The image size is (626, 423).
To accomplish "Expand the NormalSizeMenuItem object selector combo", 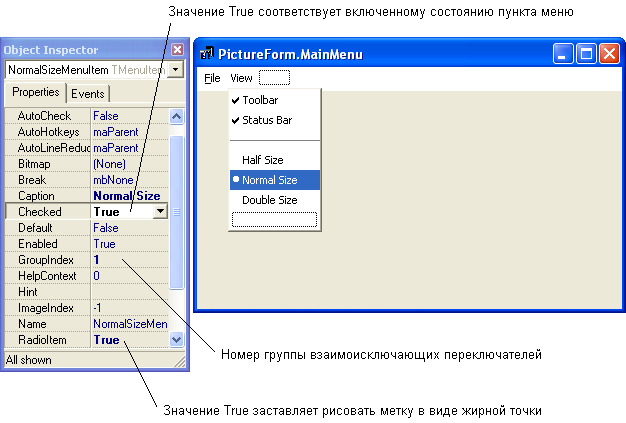I will 176,70.
